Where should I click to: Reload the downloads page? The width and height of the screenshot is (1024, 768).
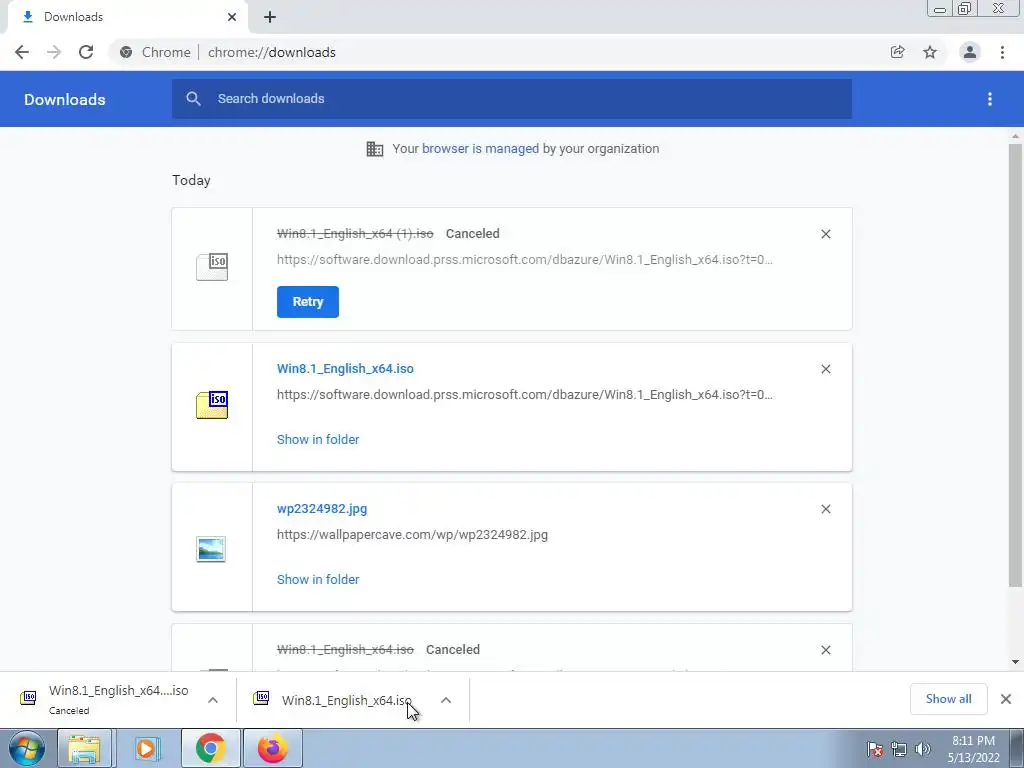86,52
